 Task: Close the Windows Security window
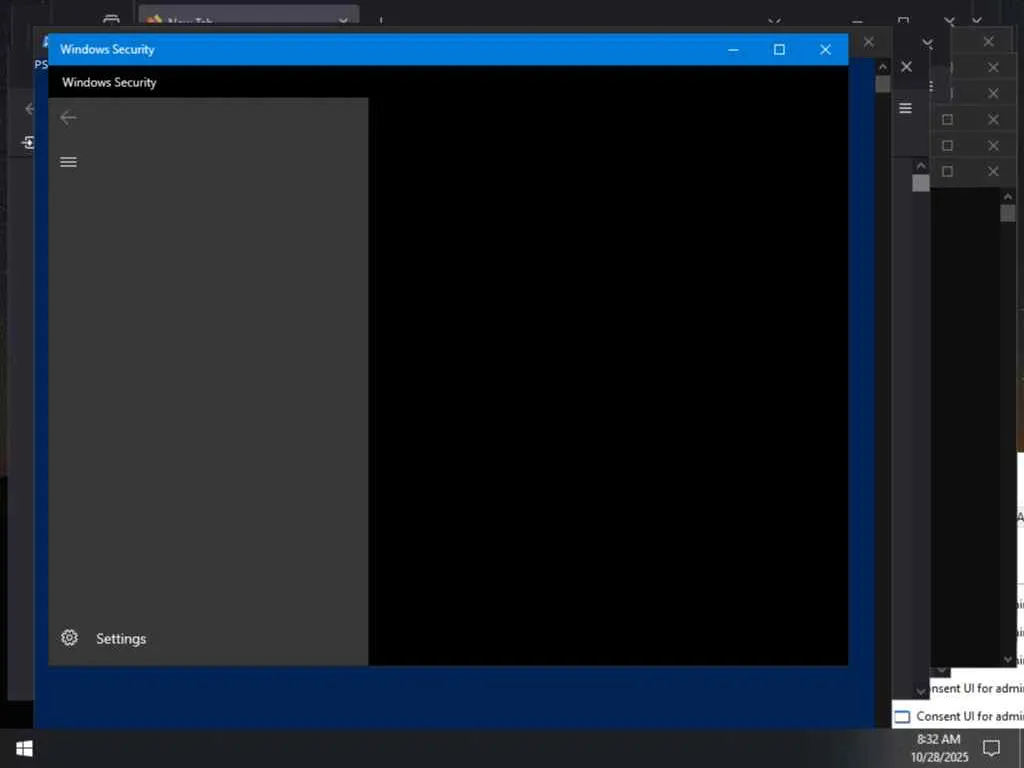tap(825, 50)
